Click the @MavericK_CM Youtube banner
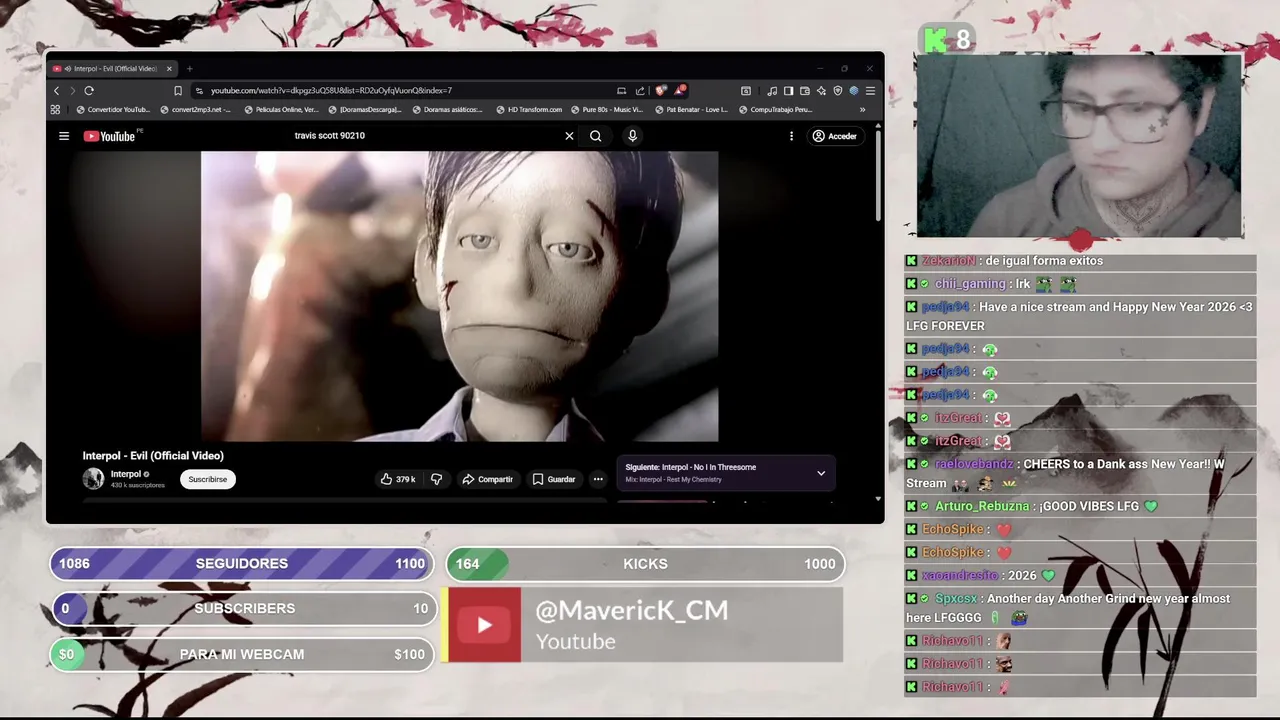The image size is (1280, 720). (x=643, y=625)
